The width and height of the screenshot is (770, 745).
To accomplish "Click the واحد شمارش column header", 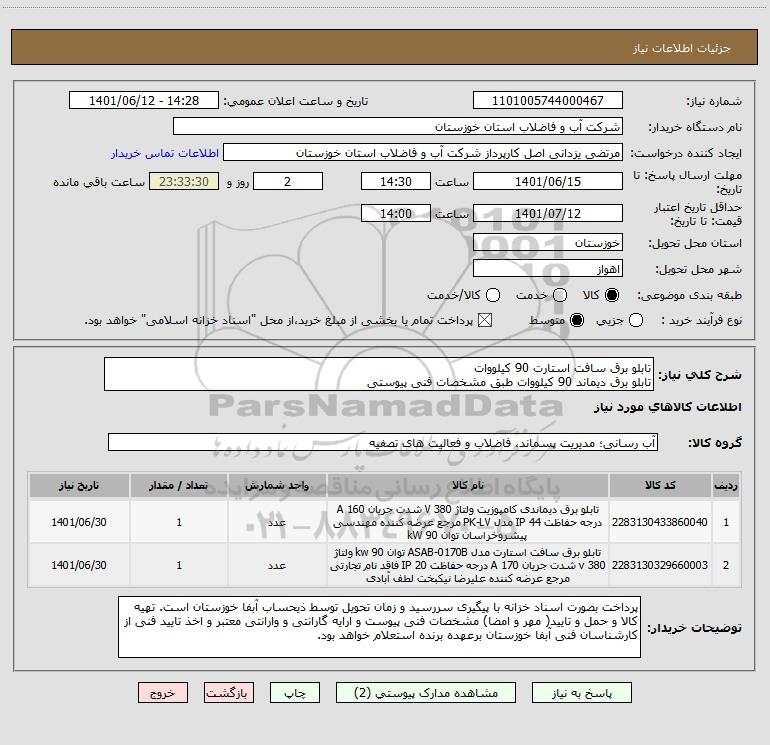I will [x=277, y=486].
